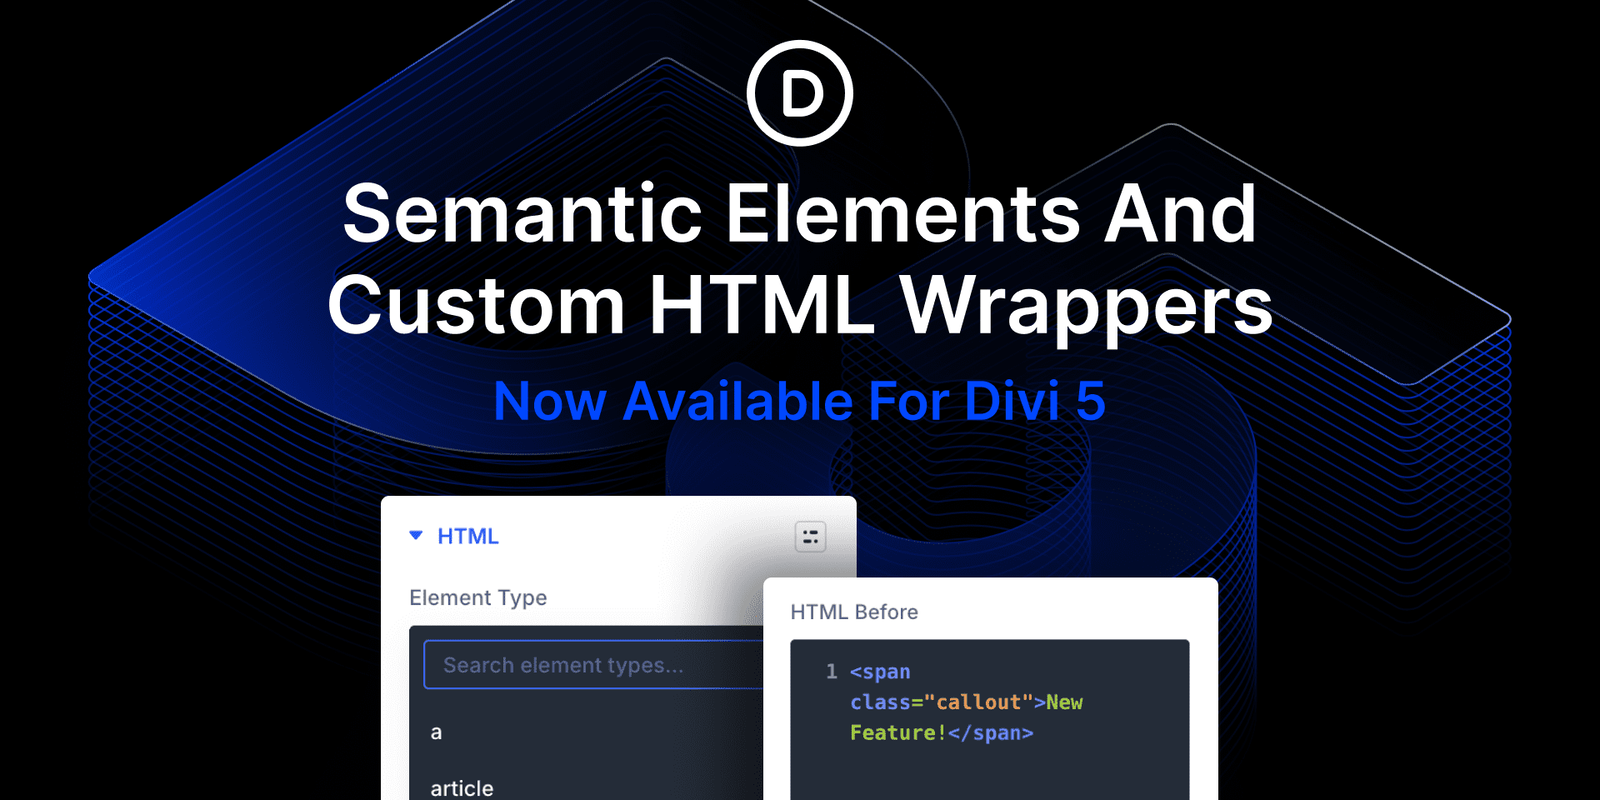Click inside the HTML Before code editor

pos(990,720)
